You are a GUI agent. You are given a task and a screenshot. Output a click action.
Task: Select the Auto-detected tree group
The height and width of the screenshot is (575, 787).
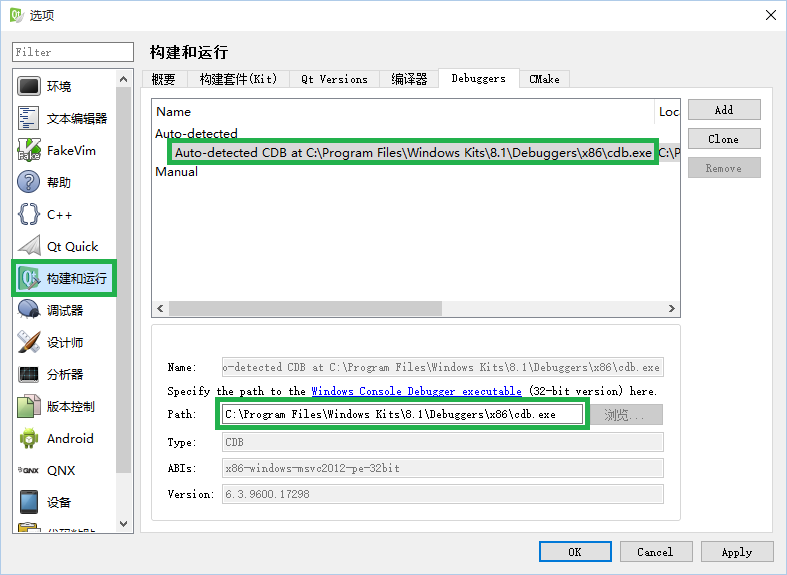point(196,133)
